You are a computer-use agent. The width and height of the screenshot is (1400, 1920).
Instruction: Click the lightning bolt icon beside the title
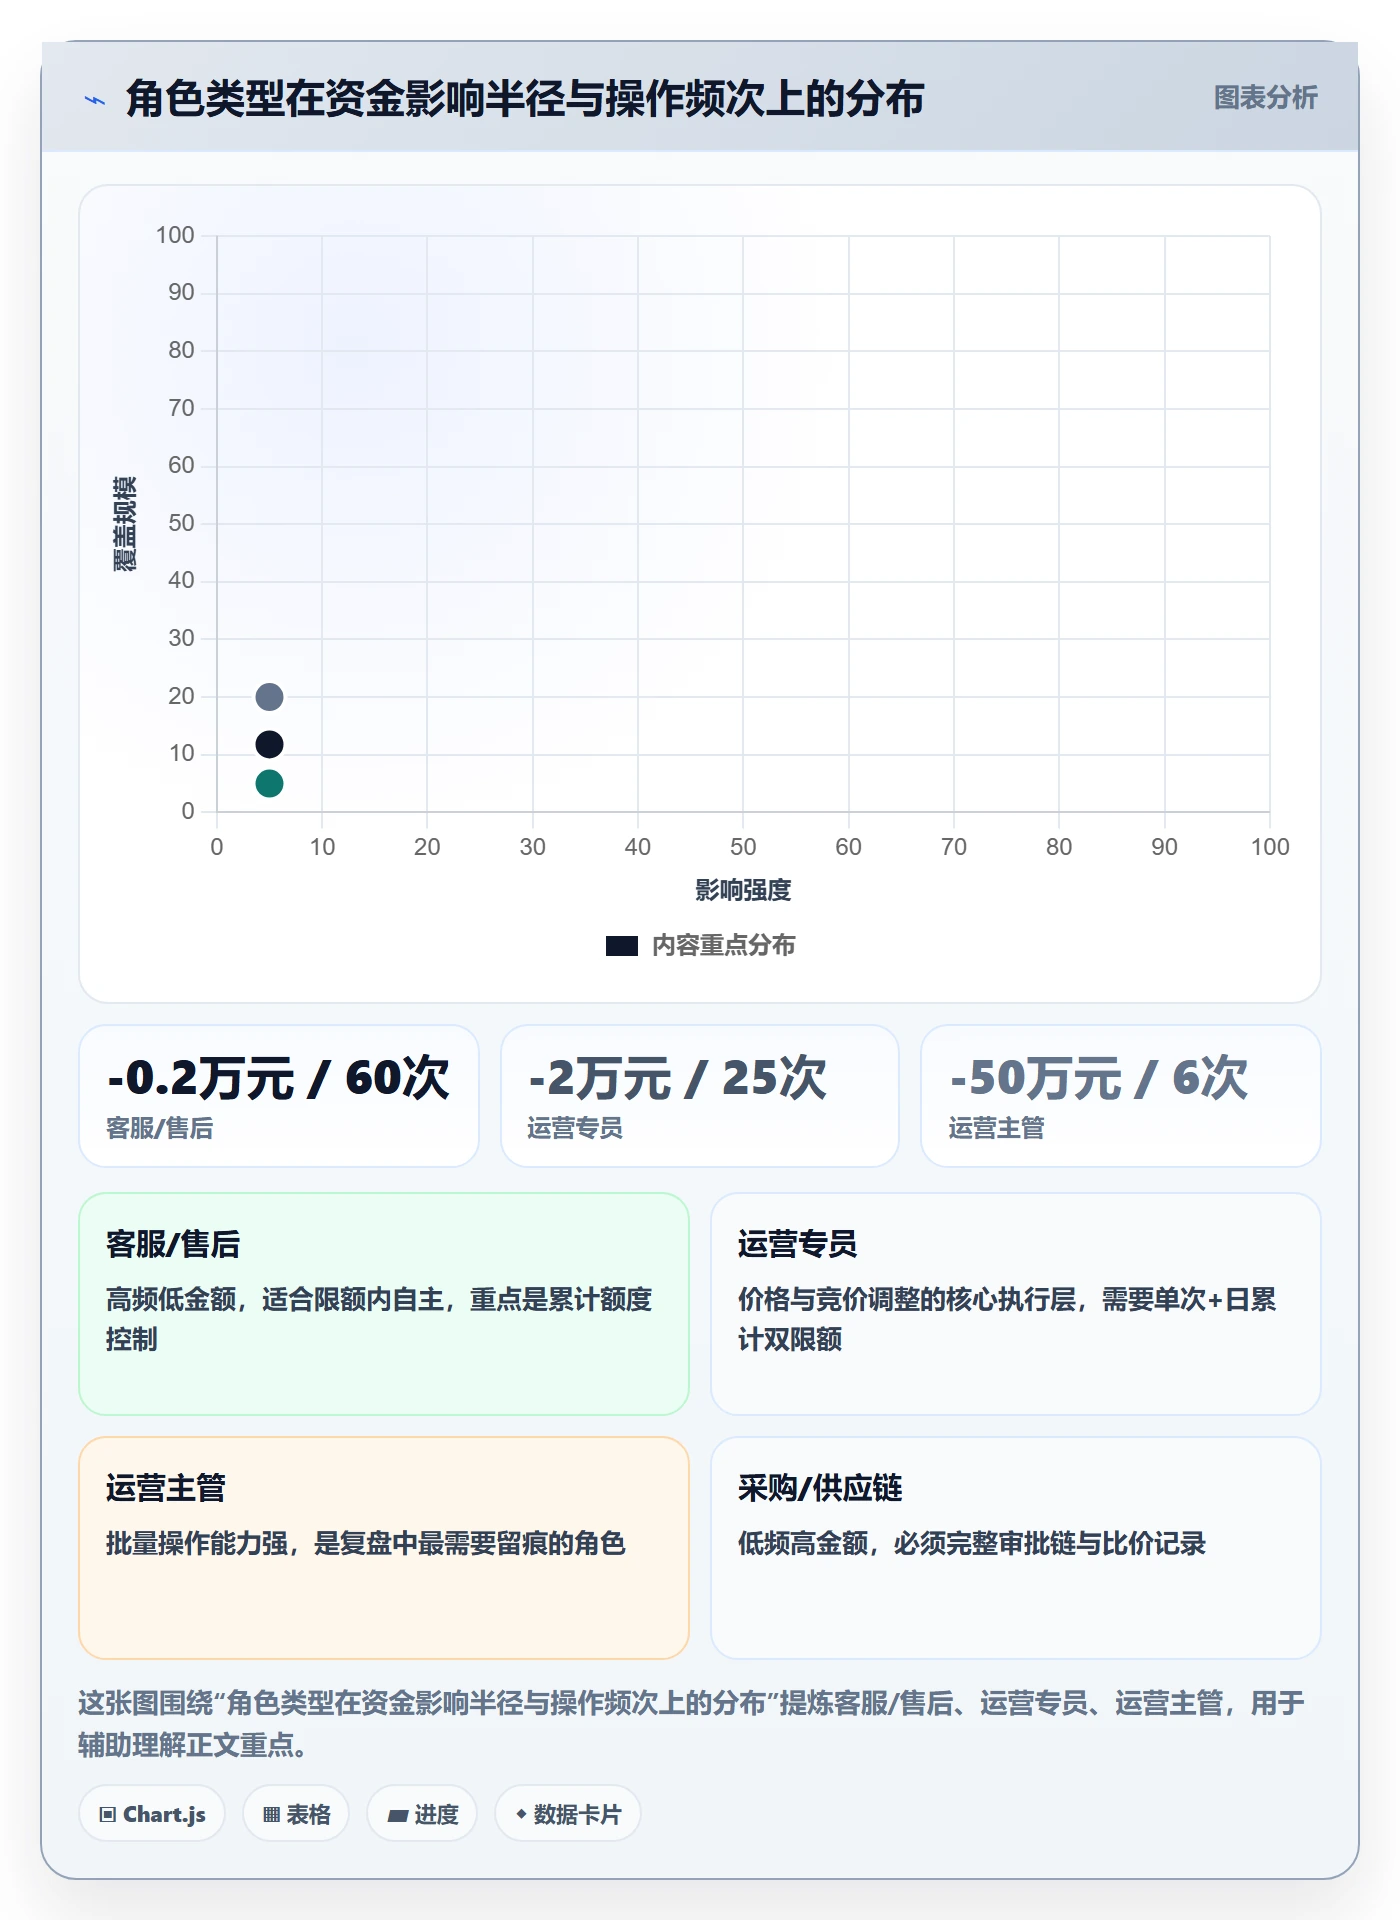95,100
